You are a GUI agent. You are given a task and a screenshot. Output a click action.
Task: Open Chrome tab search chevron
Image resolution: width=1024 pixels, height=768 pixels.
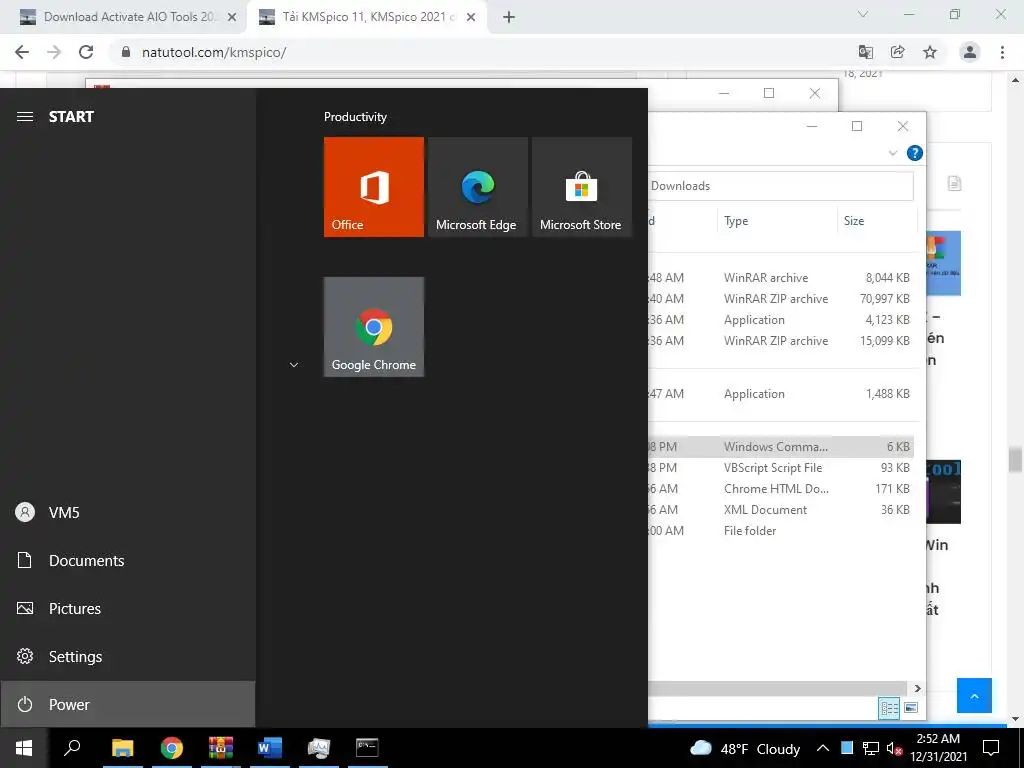point(863,14)
